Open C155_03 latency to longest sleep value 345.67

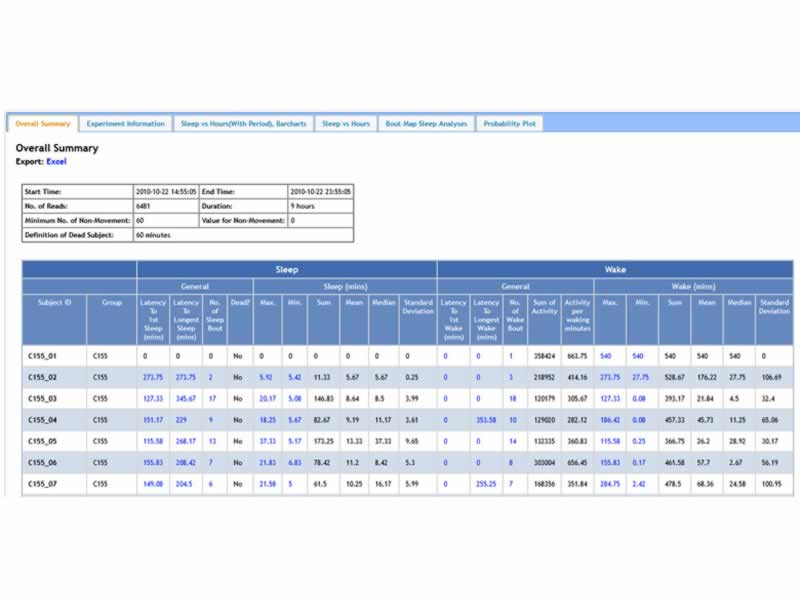click(x=186, y=398)
